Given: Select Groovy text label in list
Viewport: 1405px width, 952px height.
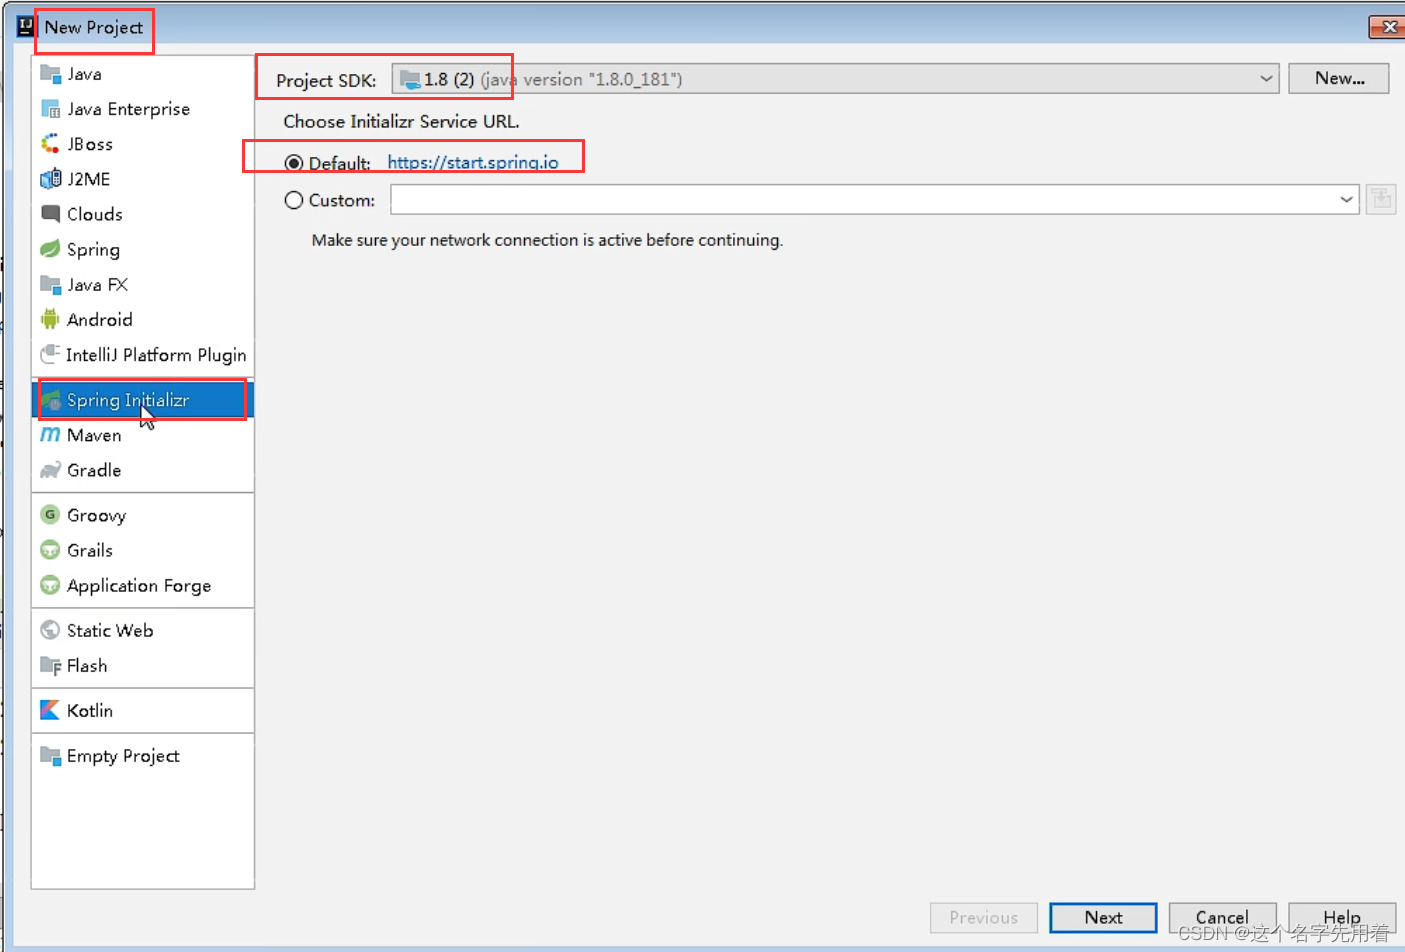Looking at the screenshot, I should point(97,515).
